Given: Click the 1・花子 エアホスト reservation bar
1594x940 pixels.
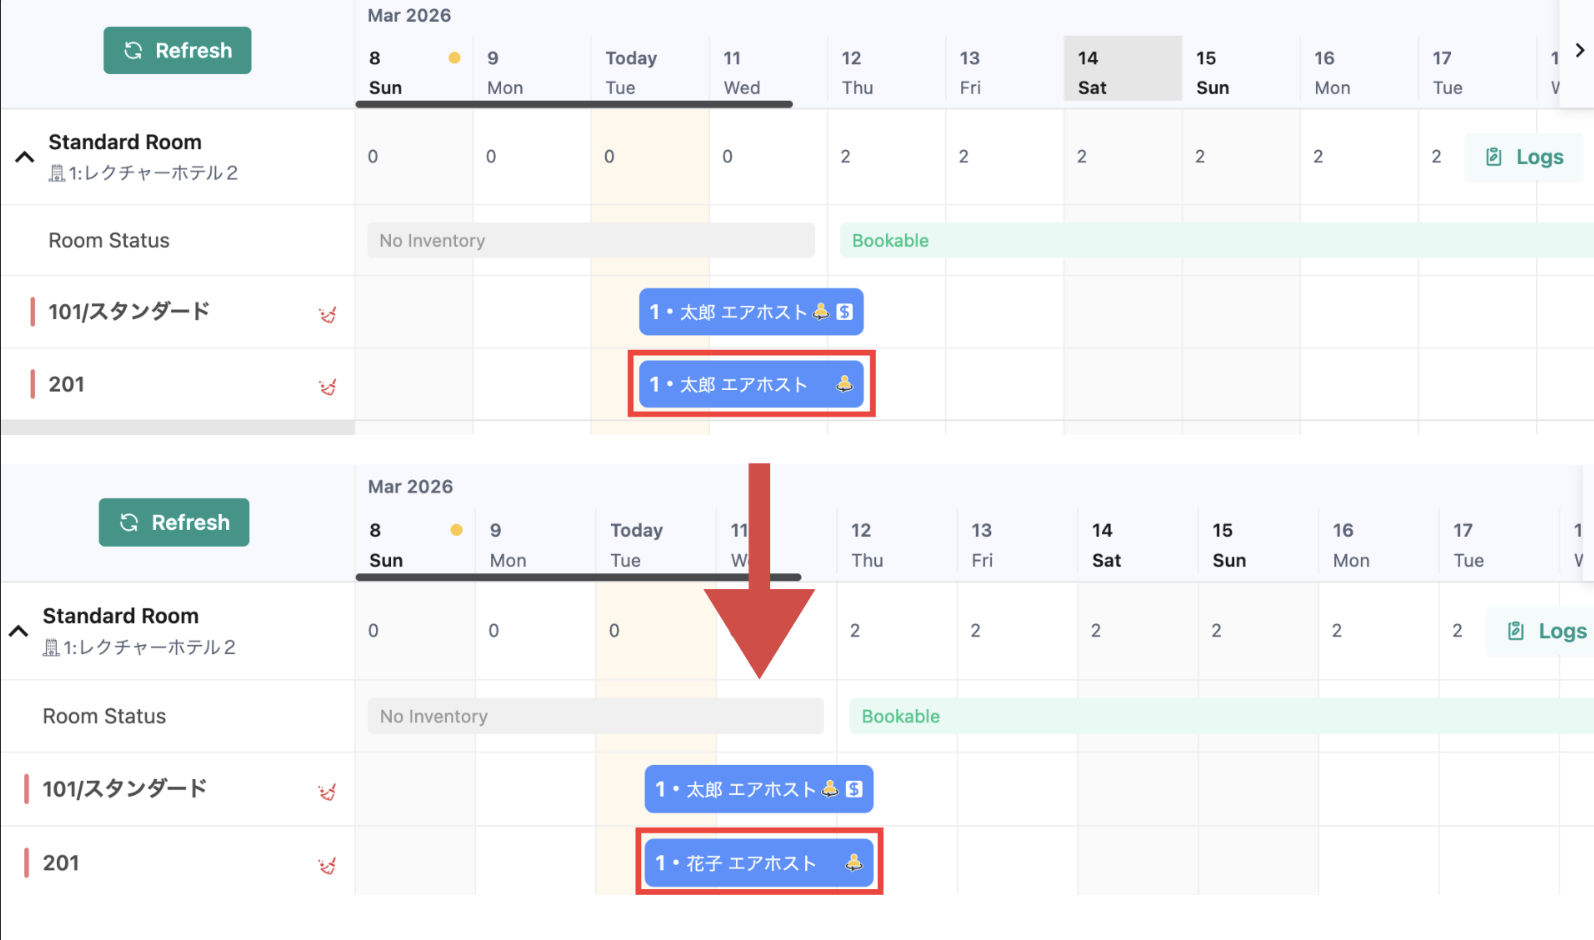Looking at the screenshot, I should (x=759, y=862).
